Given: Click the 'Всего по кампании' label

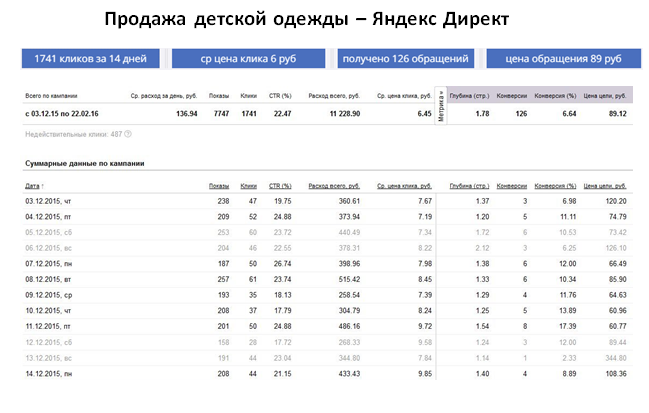Looking at the screenshot, I should [x=51, y=96].
